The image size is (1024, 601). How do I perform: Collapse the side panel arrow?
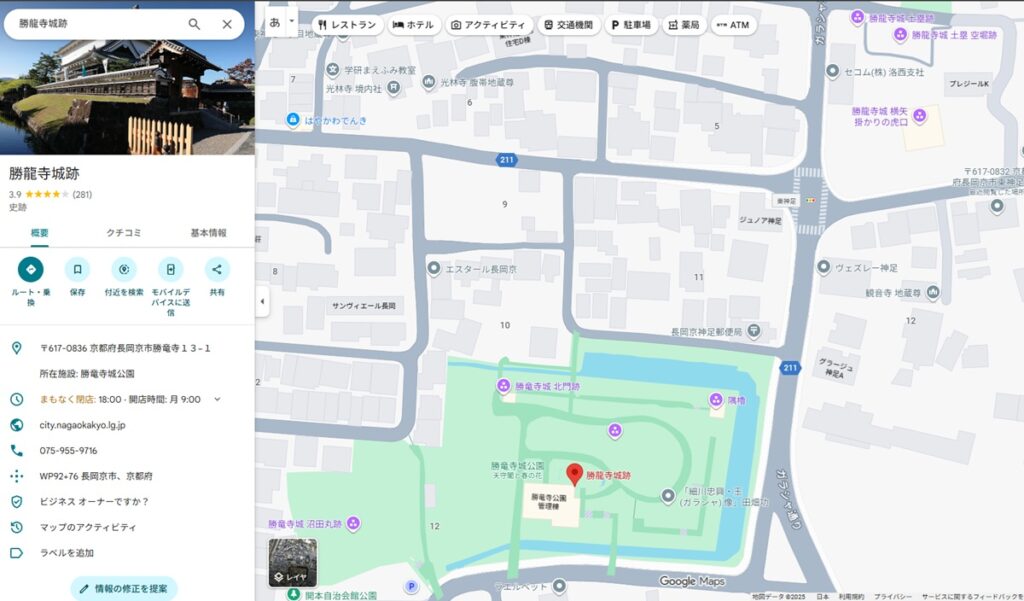(x=261, y=301)
